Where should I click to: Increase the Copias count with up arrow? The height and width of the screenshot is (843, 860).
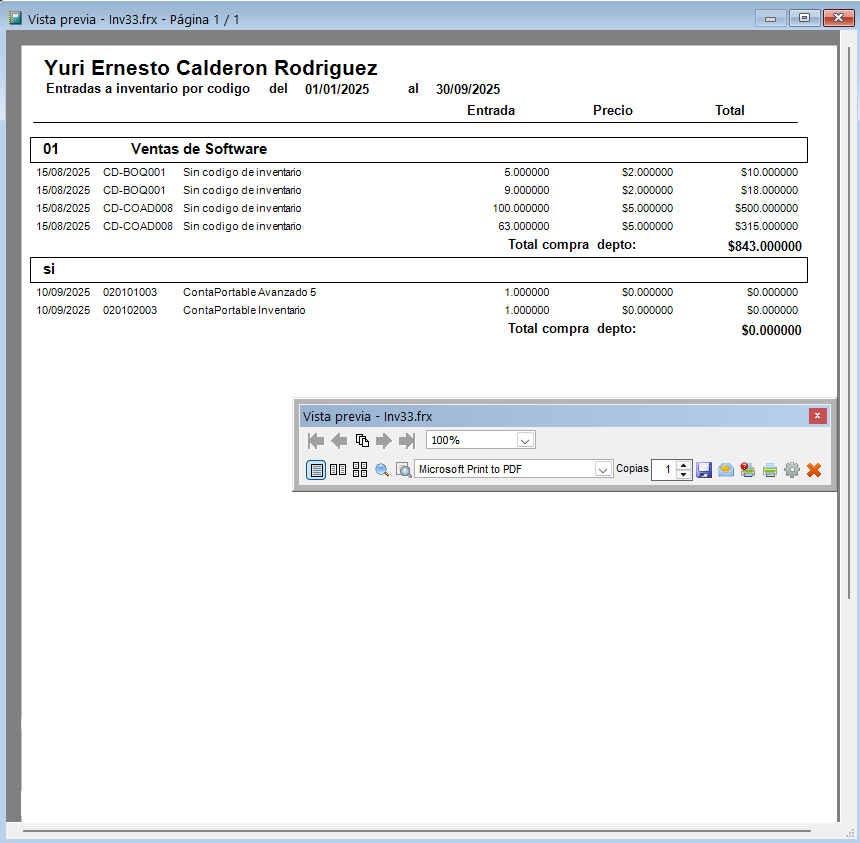[x=683, y=466]
